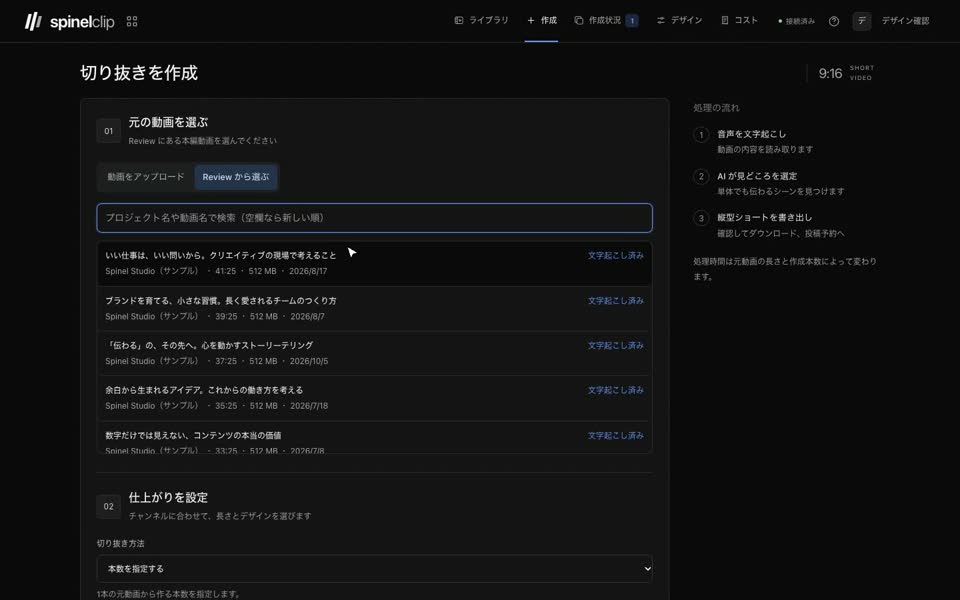Switch to 動画をアップロード option

point(146,177)
